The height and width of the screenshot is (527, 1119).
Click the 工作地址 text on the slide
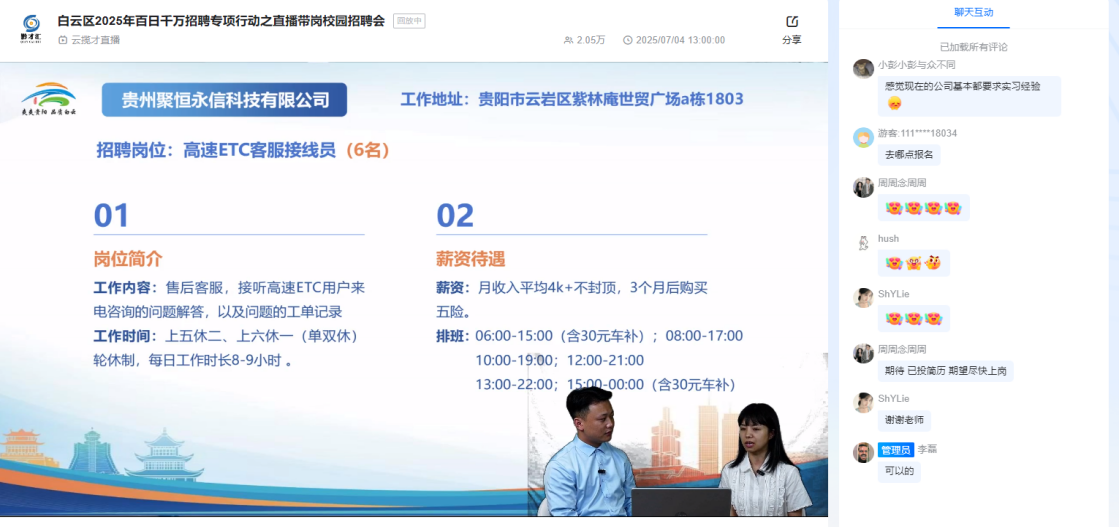(x=572, y=99)
